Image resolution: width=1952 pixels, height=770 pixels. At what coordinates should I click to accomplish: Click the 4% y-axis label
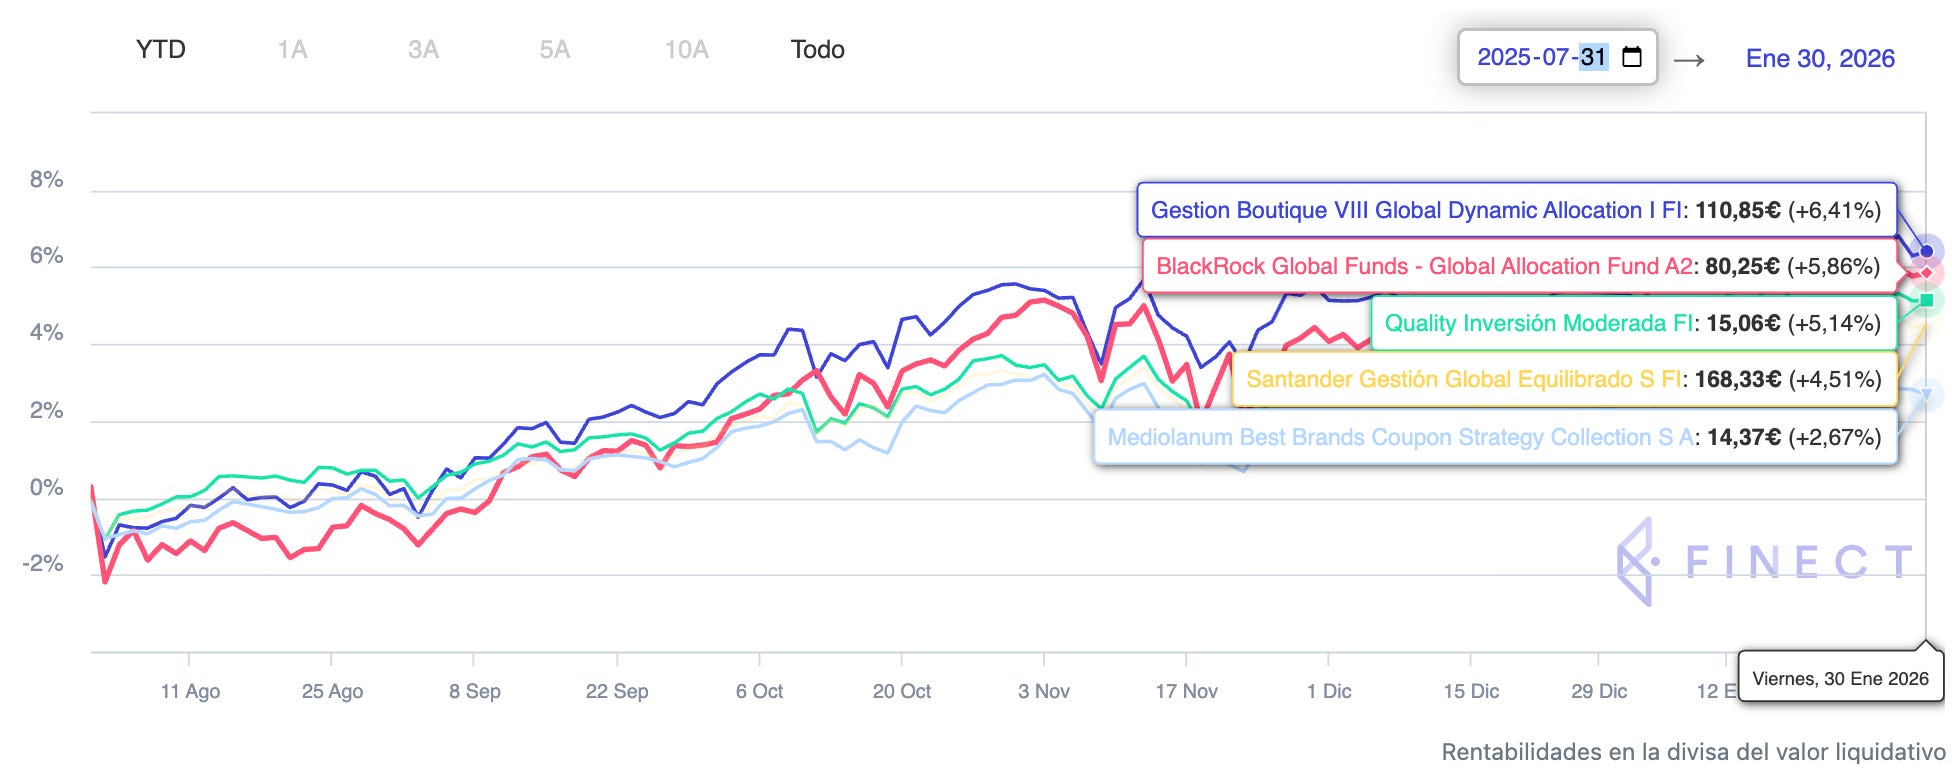(x=46, y=333)
